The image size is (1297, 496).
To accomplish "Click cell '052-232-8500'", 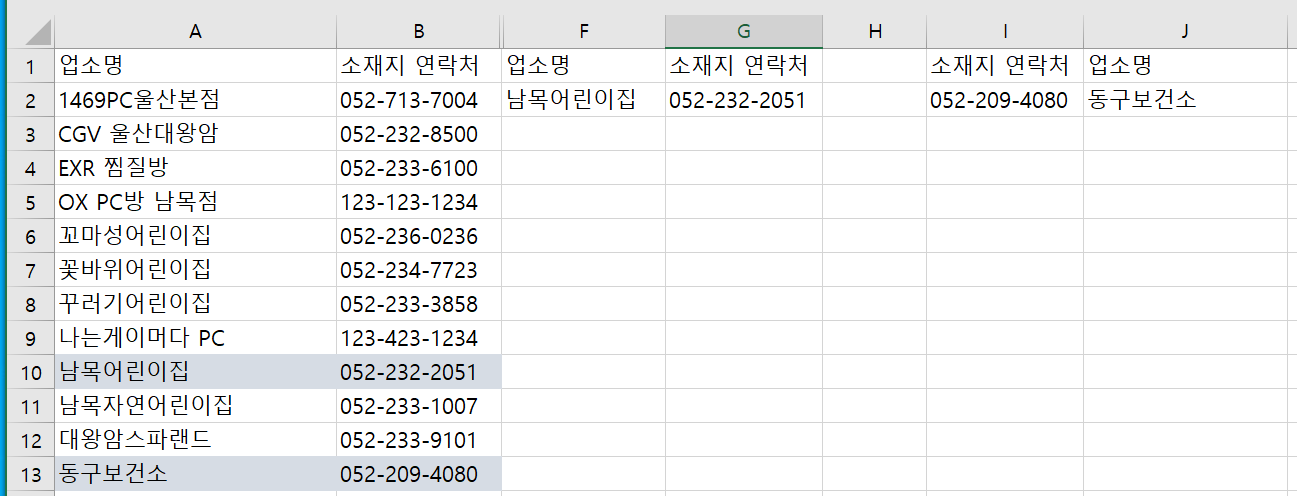I will click(419, 134).
